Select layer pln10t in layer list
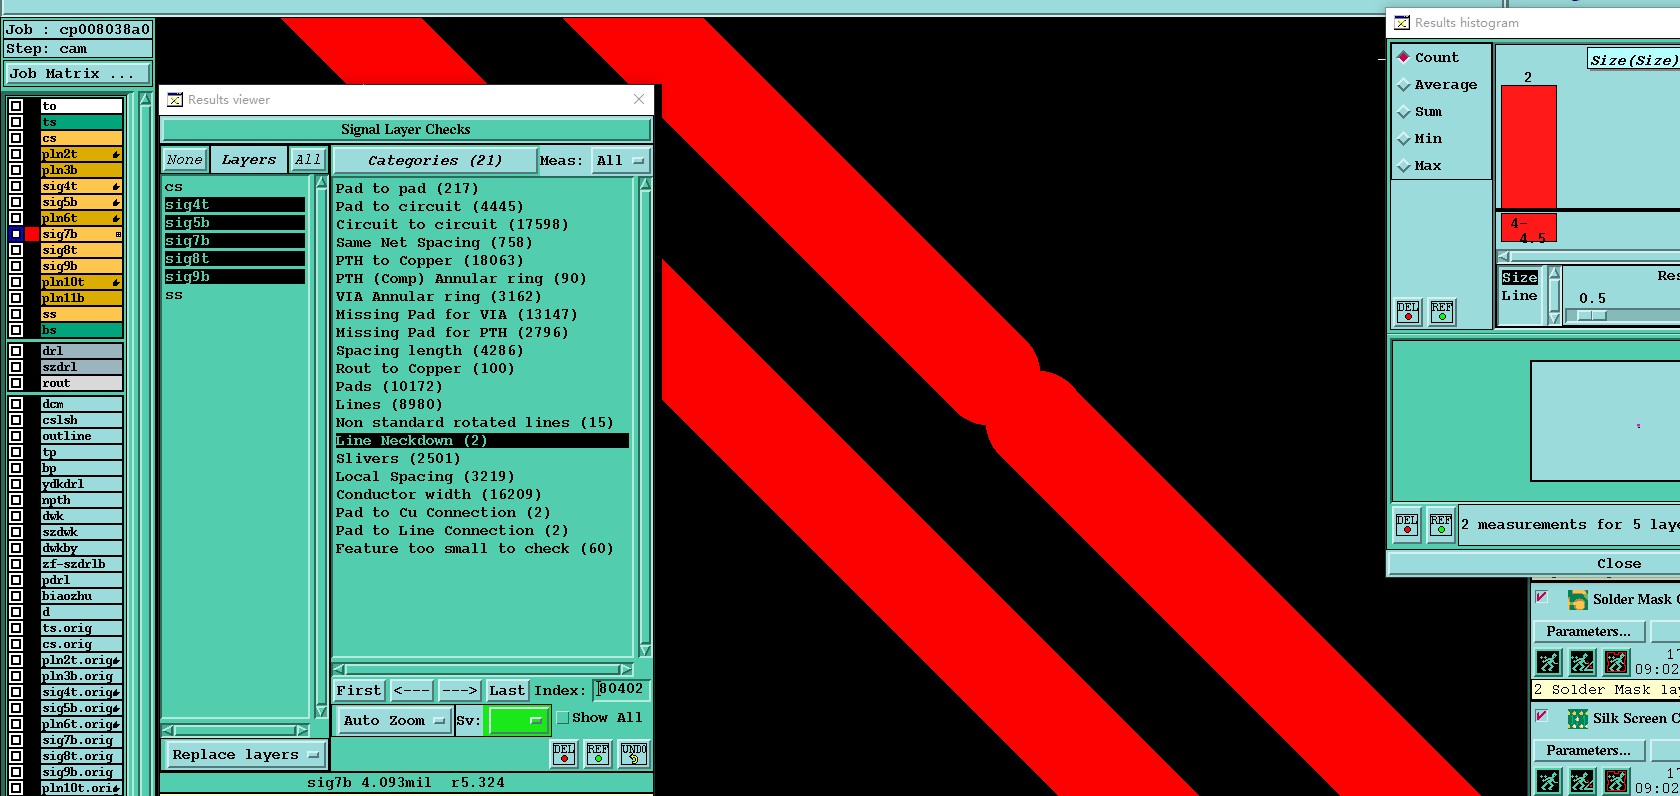1680x796 pixels. coord(81,282)
